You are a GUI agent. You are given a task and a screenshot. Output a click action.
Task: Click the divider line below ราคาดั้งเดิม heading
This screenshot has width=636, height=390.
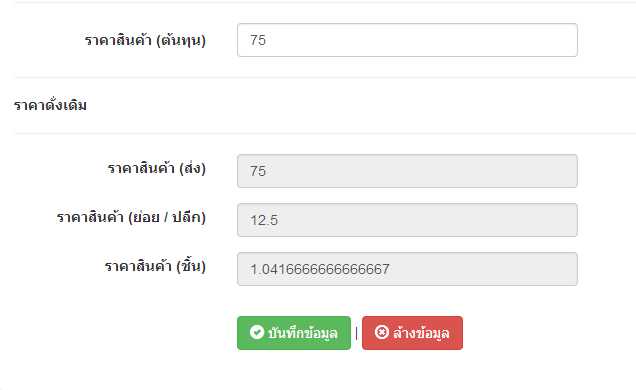click(x=324, y=133)
